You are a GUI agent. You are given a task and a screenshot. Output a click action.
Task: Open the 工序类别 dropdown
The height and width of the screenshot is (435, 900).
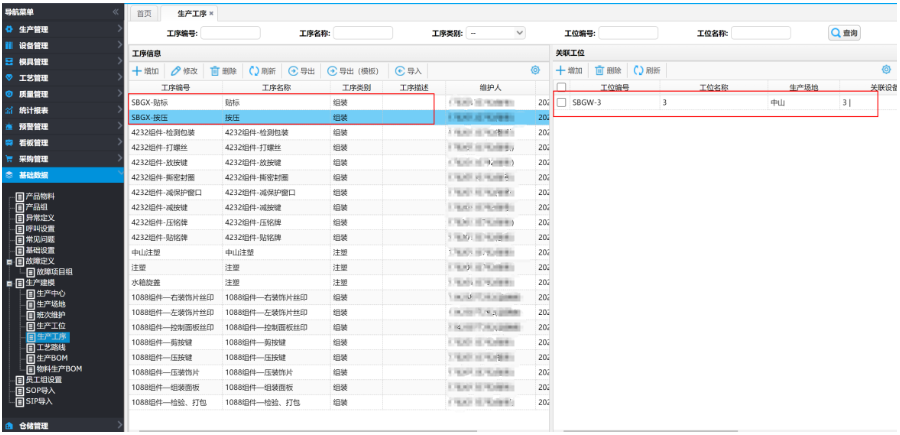pyautogui.click(x=496, y=33)
